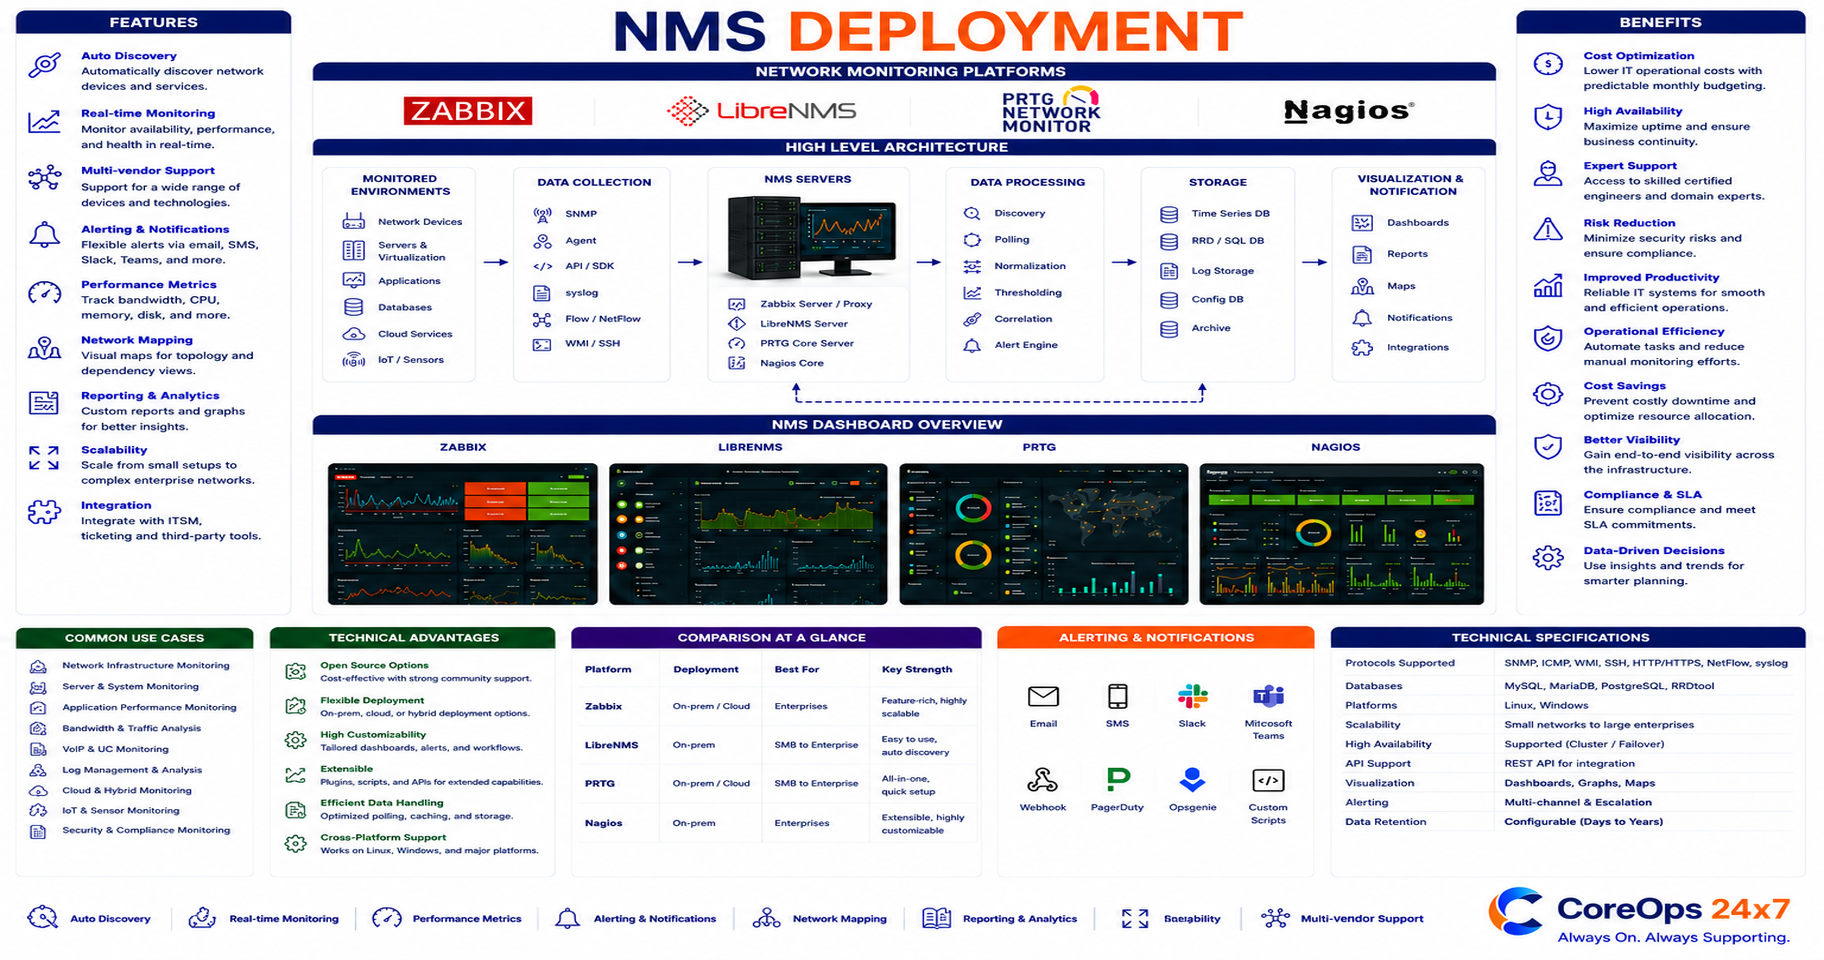Click Reporting & Analytics in the bottom strip
This screenshot has height=960, width=1824.
point(1000,918)
